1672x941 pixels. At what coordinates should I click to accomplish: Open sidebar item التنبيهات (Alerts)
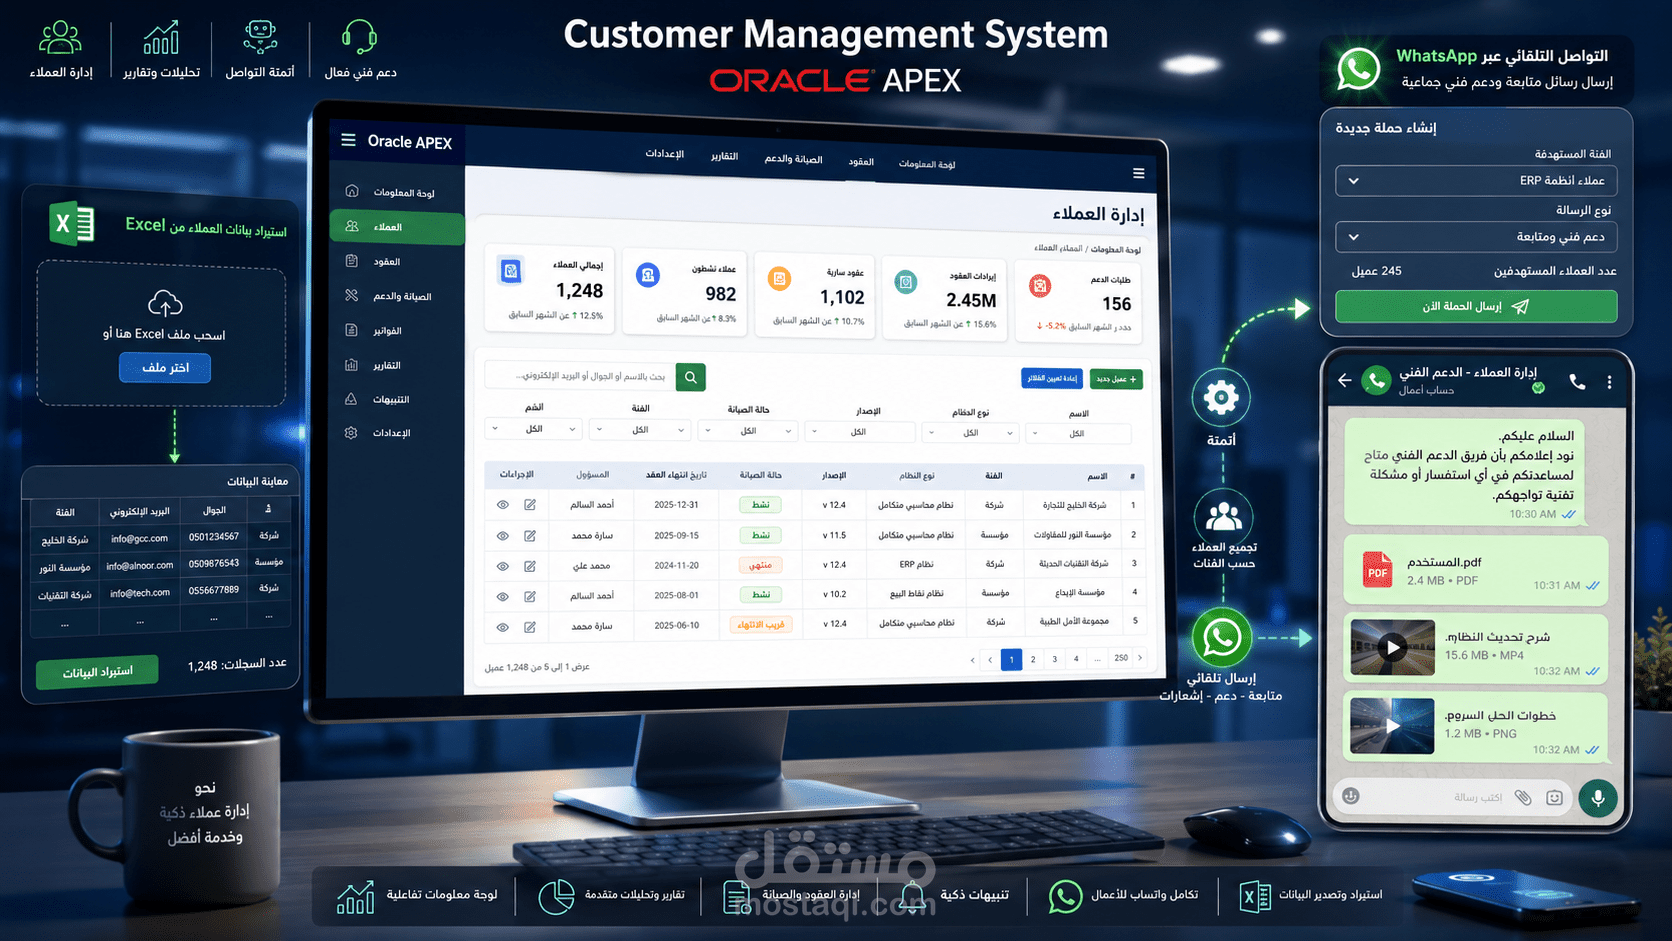point(396,399)
